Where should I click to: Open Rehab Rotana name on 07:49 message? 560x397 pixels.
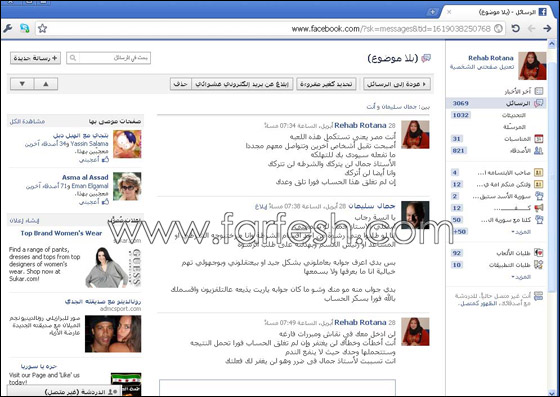click(360, 322)
